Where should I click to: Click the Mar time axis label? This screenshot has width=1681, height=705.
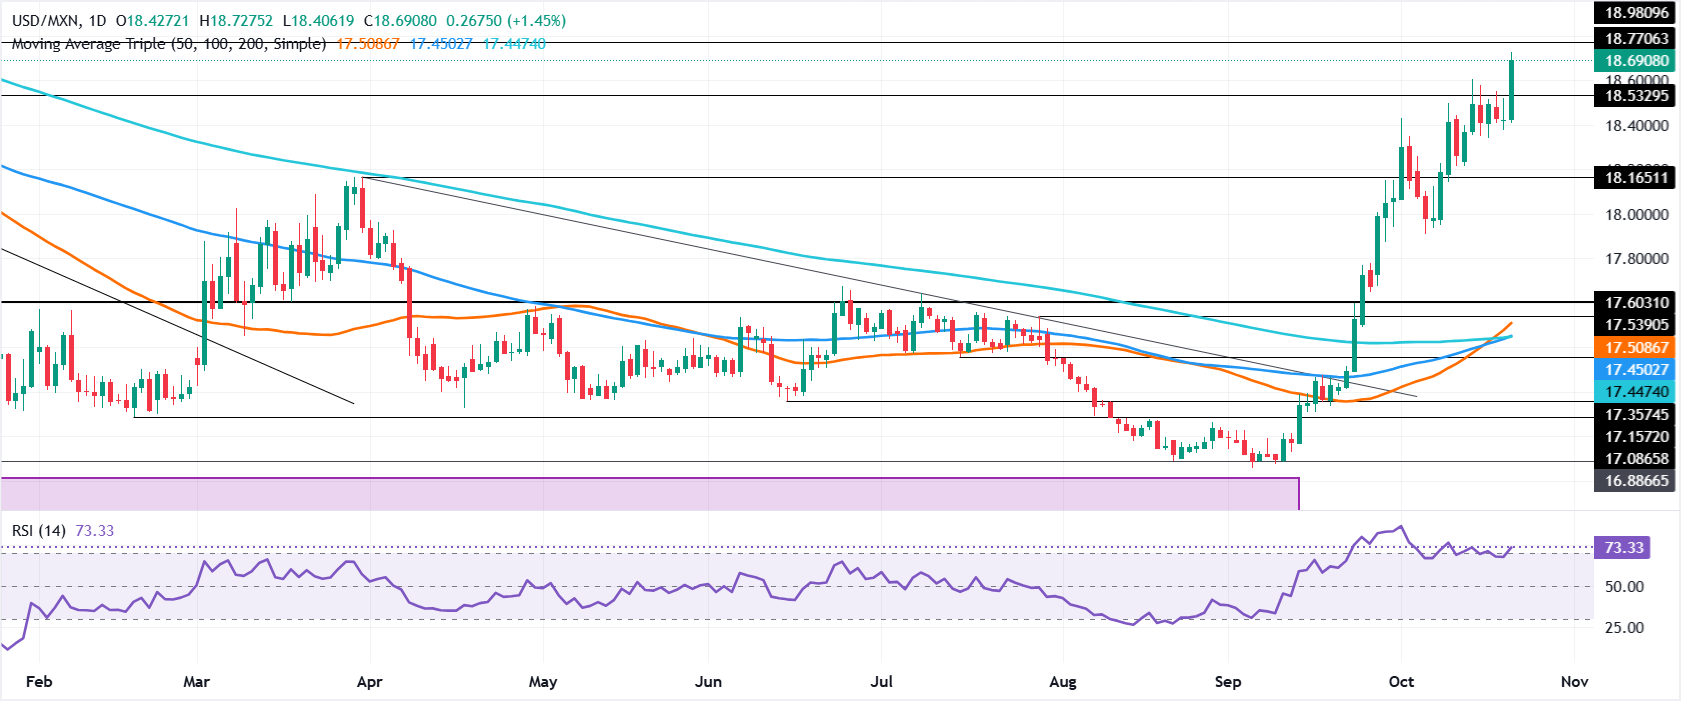tap(197, 682)
